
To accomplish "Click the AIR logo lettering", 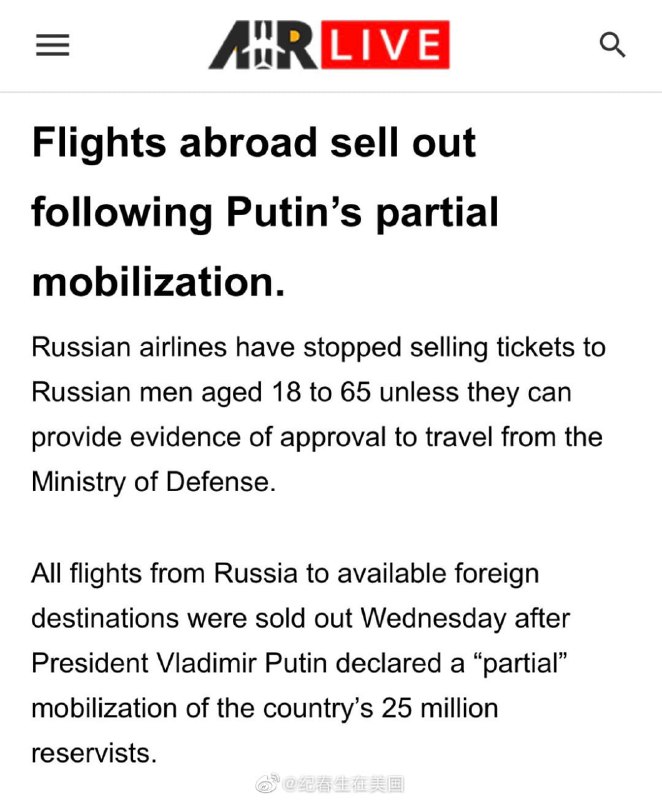I will pos(263,46).
